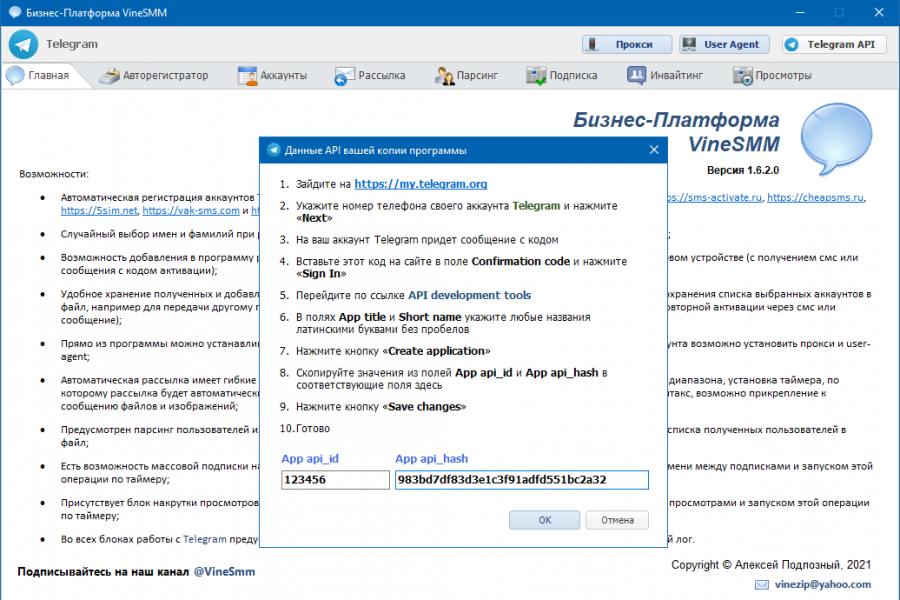Open the @VineSmm channel link
Screen dimensions: 900x600
[224, 572]
